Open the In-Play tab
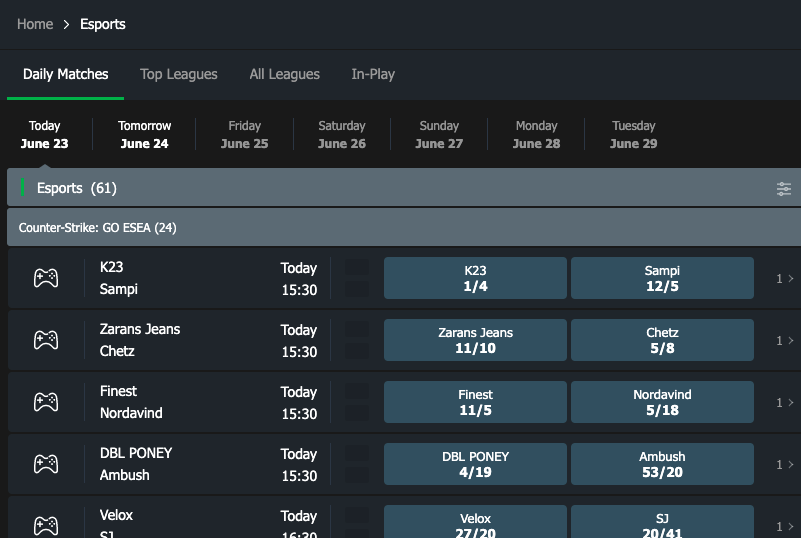The image size is (801, 538). coord(373,75)
